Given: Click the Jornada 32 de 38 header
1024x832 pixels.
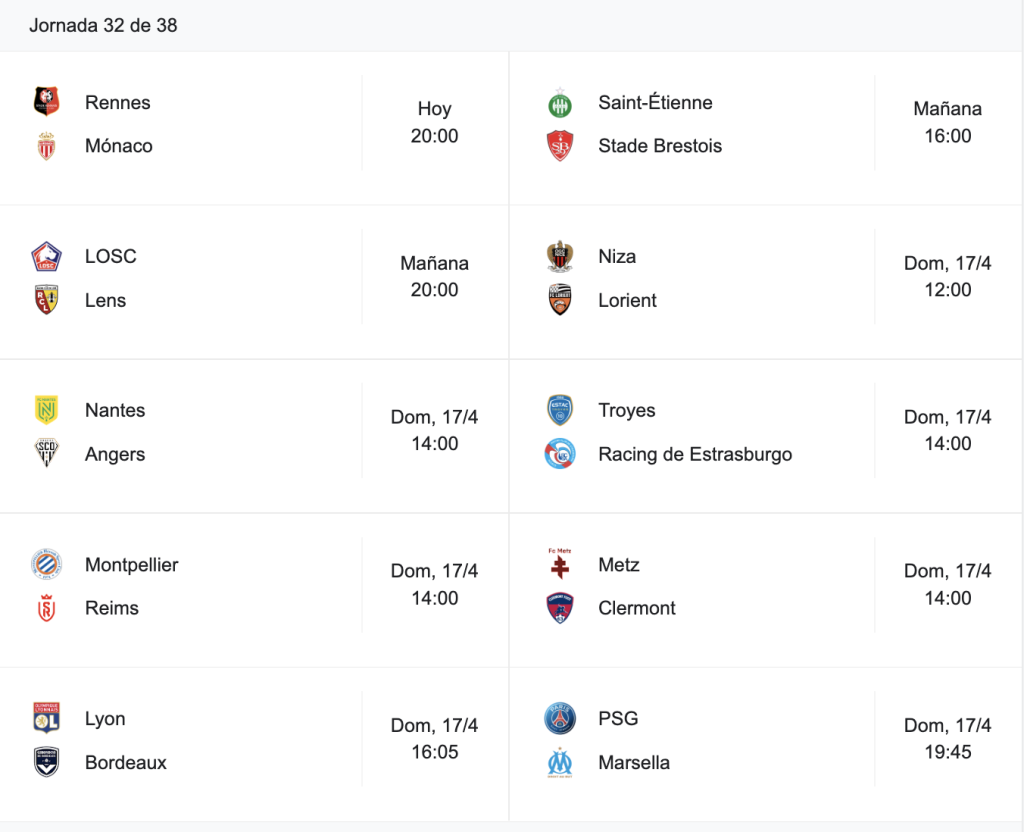Looking at the screenshot, I should click(103, 25).
